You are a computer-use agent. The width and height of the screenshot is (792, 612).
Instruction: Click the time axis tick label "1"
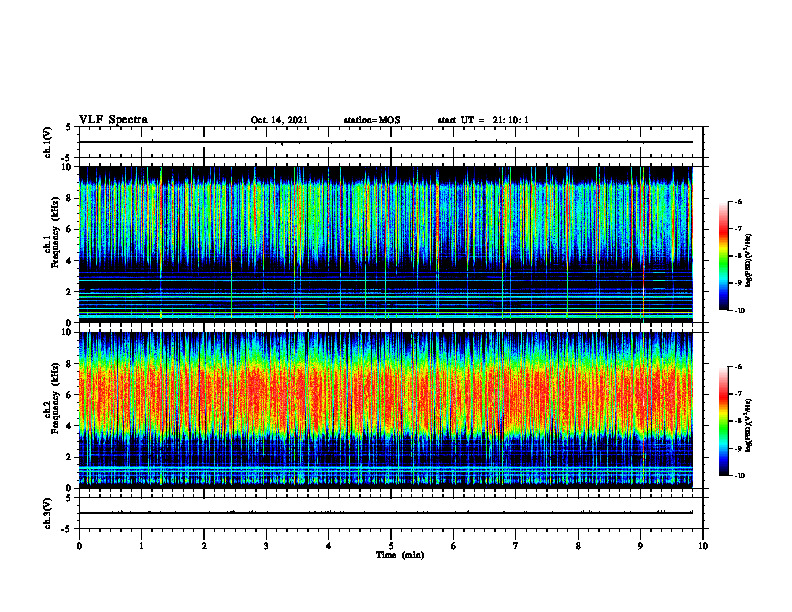coord(141,546)
